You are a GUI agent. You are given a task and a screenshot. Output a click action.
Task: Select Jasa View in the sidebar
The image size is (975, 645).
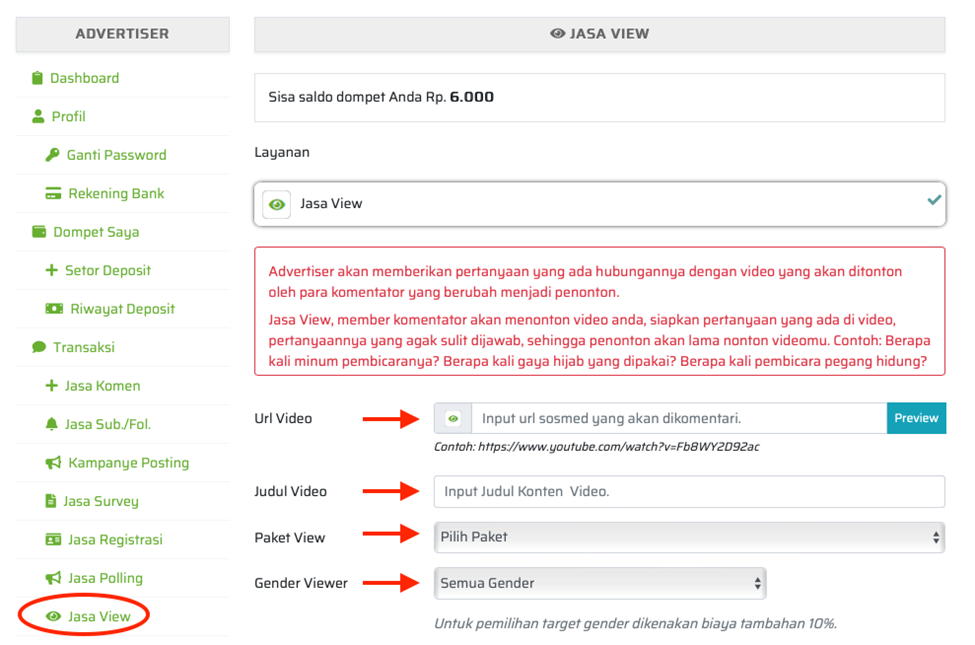[99, 616]
